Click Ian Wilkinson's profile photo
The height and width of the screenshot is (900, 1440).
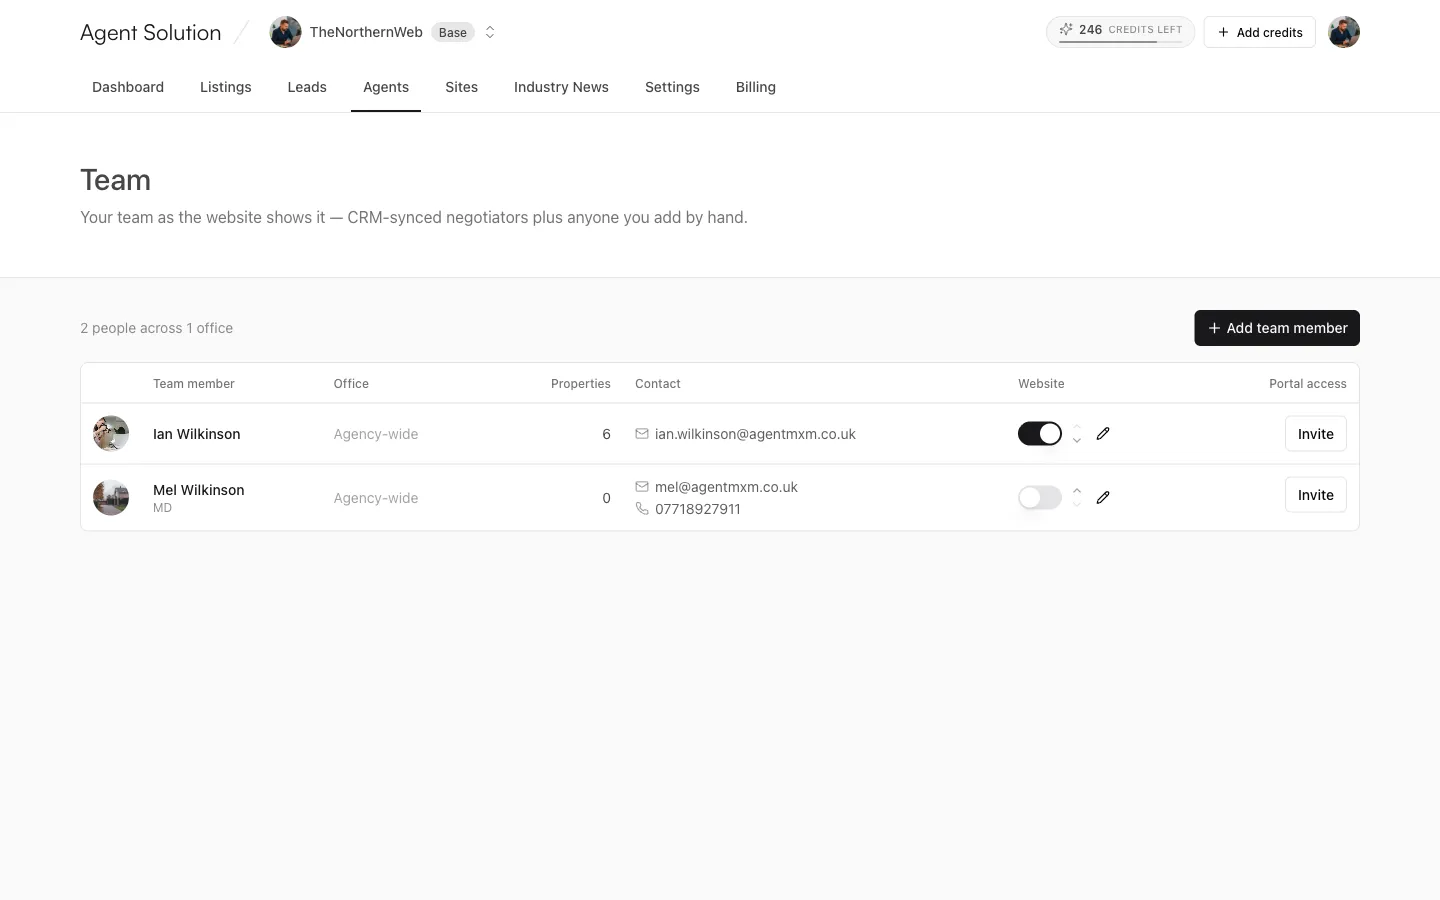[x=111, y=434]
